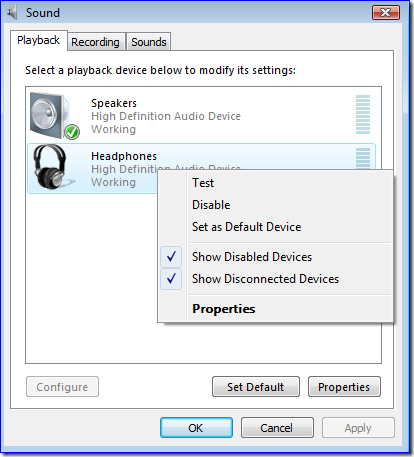Image resolution: width=414 pixels, height=457 pixels.
Task: Click the green default checkmark on Speakers
Action: (72, 132)
